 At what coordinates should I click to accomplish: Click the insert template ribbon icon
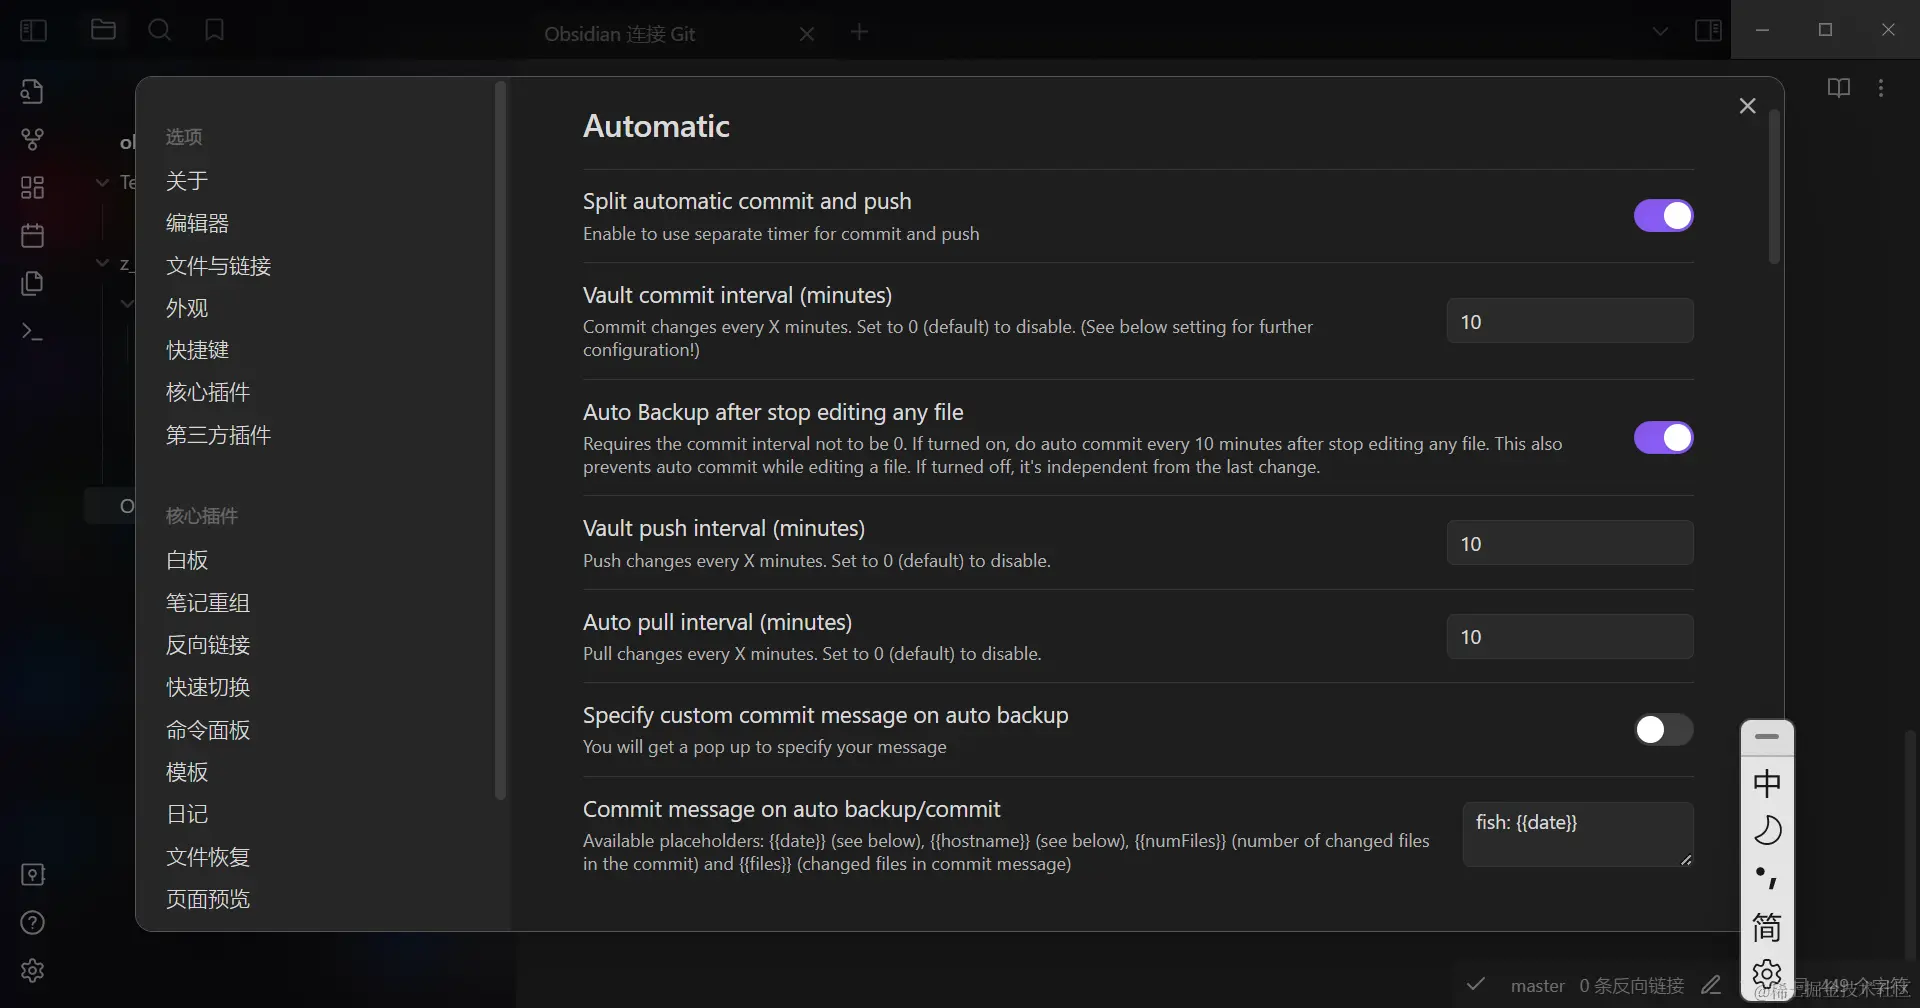tap(32, 283)
